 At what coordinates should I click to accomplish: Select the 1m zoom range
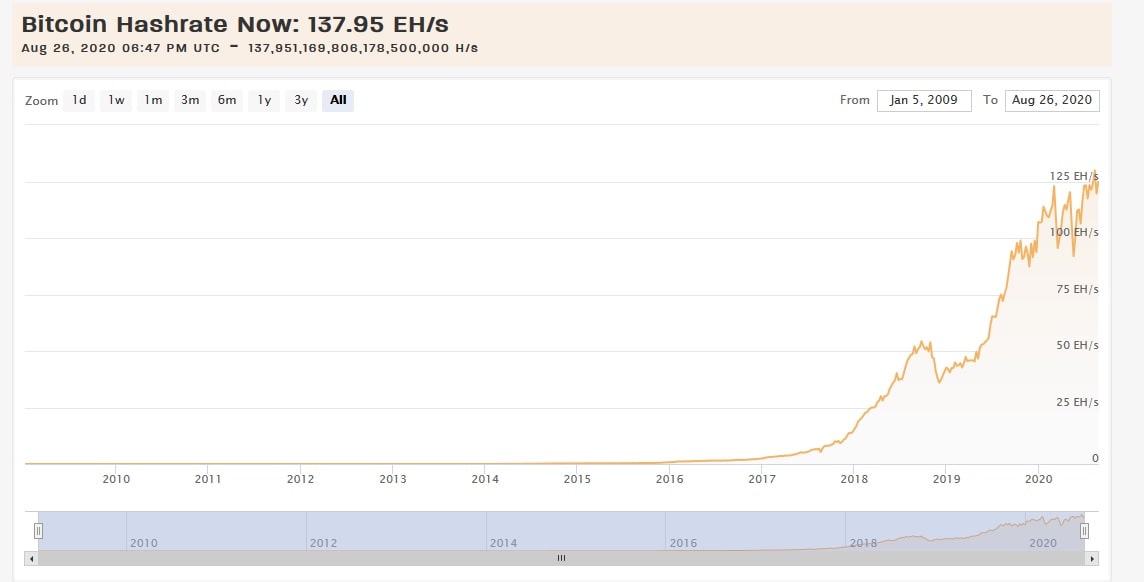[x=153, y=101]
